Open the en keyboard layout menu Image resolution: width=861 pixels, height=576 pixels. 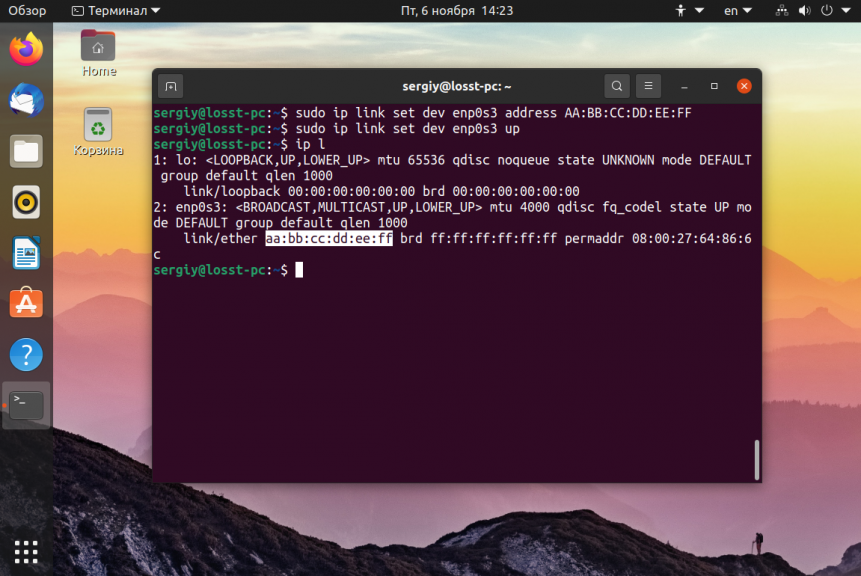click(737, 10)
